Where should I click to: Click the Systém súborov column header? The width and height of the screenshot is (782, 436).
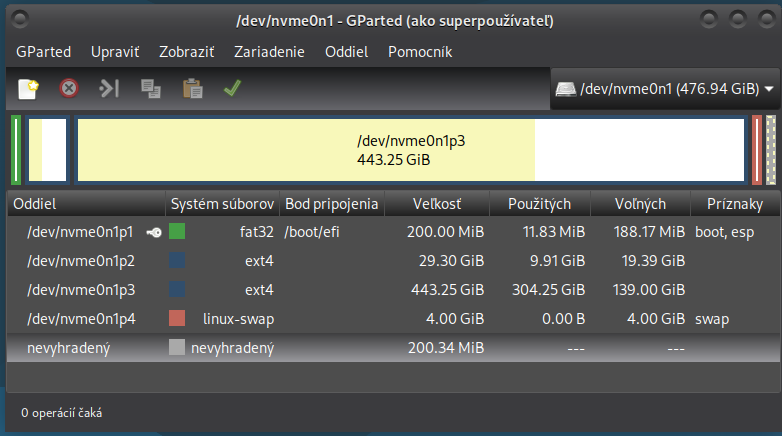(222, 204)
